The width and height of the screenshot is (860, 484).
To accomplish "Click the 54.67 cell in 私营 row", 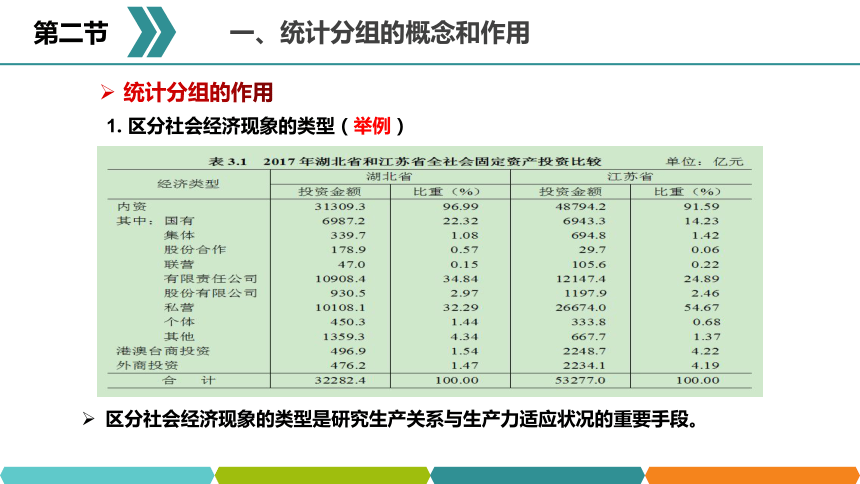I will [x=701, y=308].
